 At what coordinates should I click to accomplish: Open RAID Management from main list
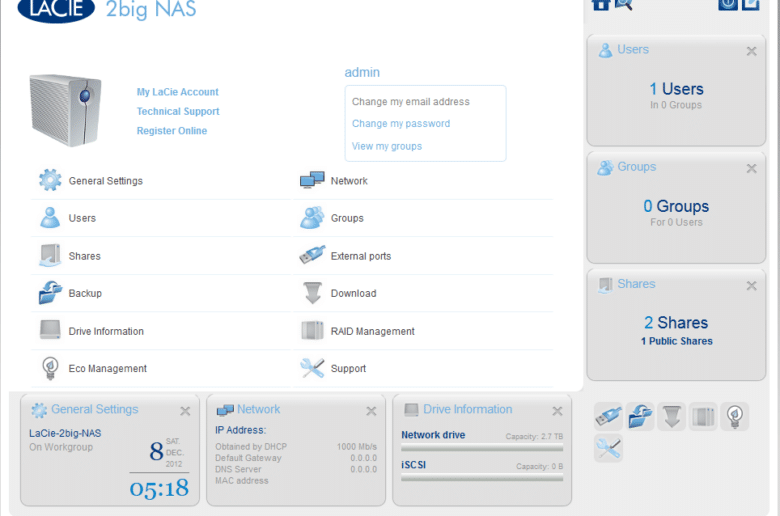(x=423, y=331)
